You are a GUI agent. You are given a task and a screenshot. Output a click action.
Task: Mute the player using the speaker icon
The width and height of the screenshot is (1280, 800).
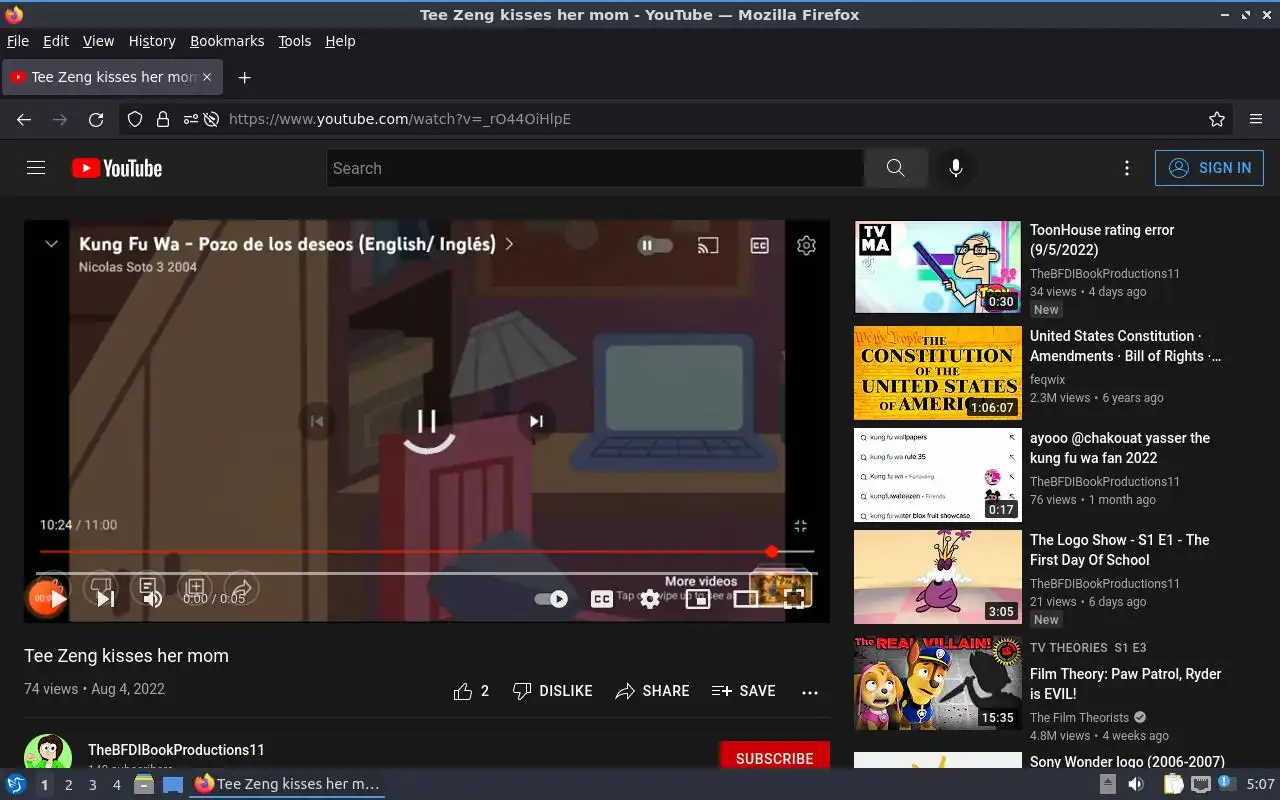(x=152, y=599)
